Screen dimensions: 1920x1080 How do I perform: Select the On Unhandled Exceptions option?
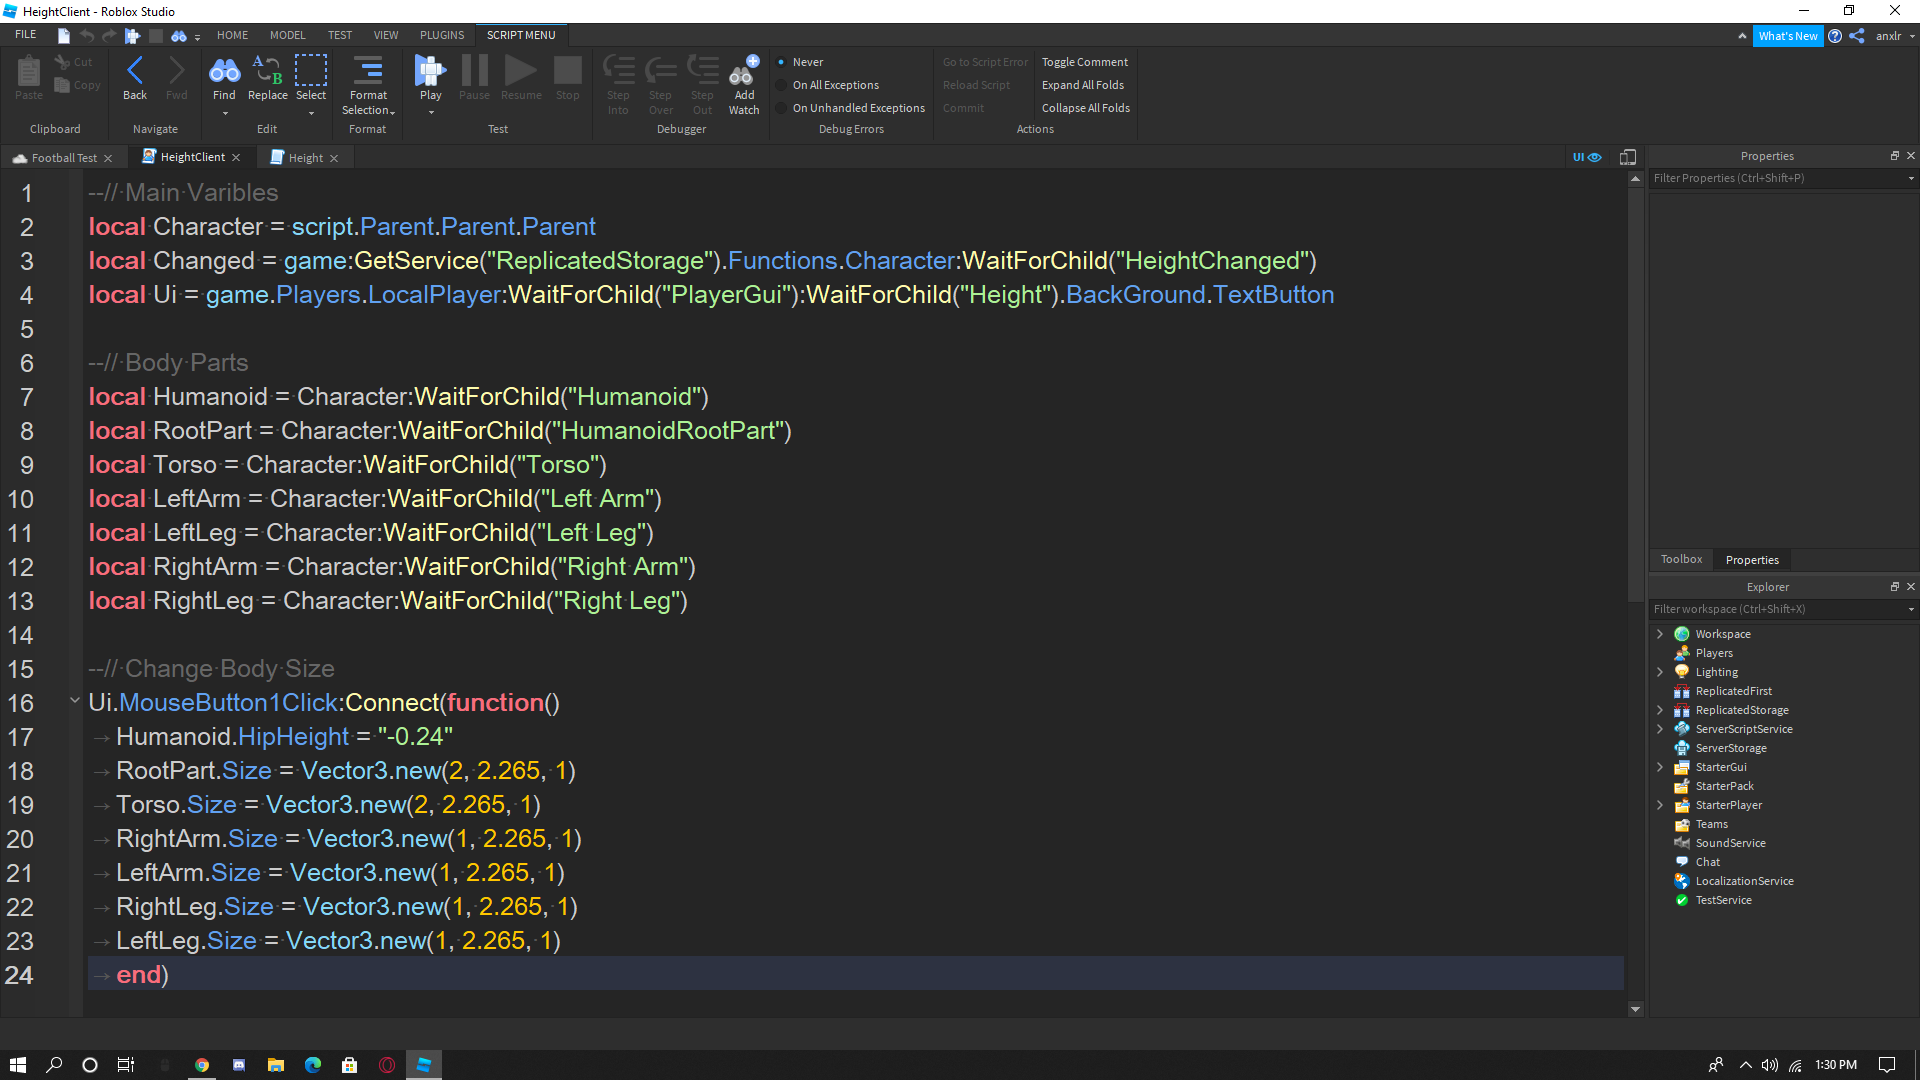782,108
